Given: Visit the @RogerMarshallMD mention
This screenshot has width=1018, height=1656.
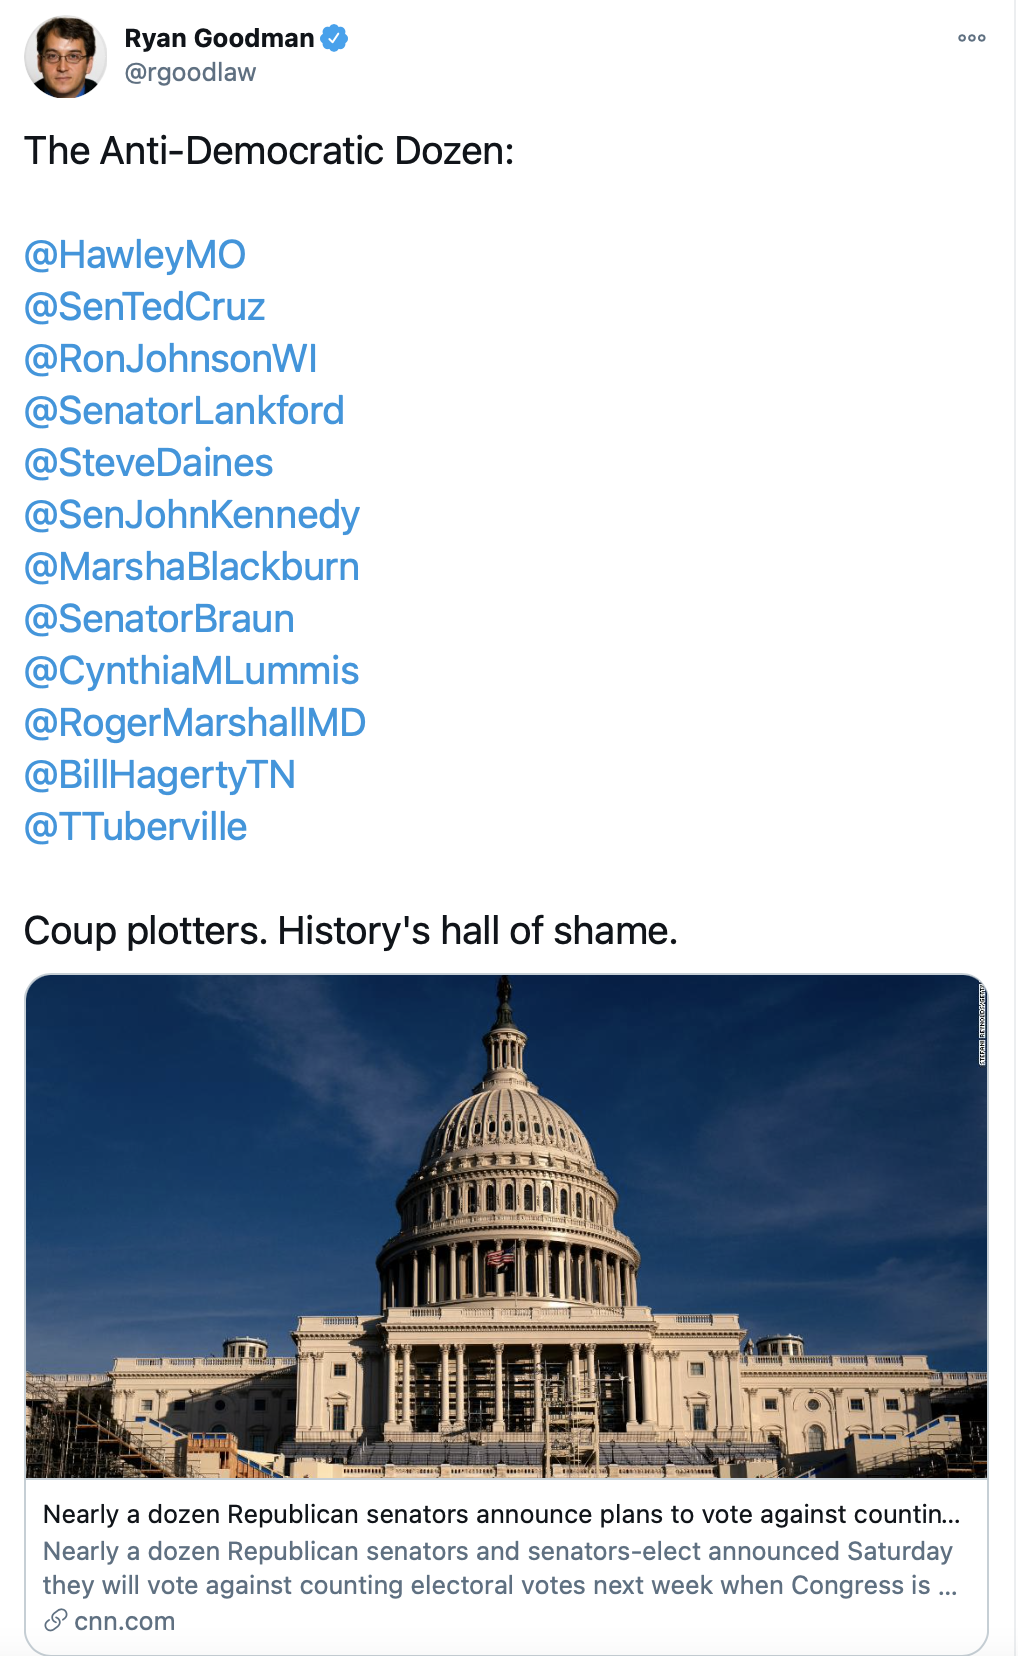Looking at the screenshot, I should click(x=195, y=723).
